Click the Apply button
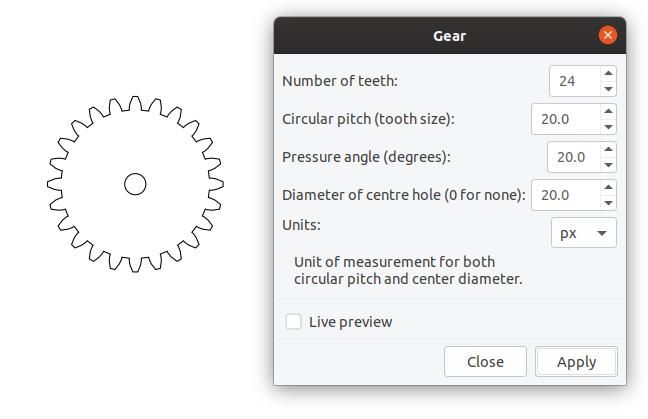This screenshot has height=419, width=648. pyautogui.click(x=576, y=362)
